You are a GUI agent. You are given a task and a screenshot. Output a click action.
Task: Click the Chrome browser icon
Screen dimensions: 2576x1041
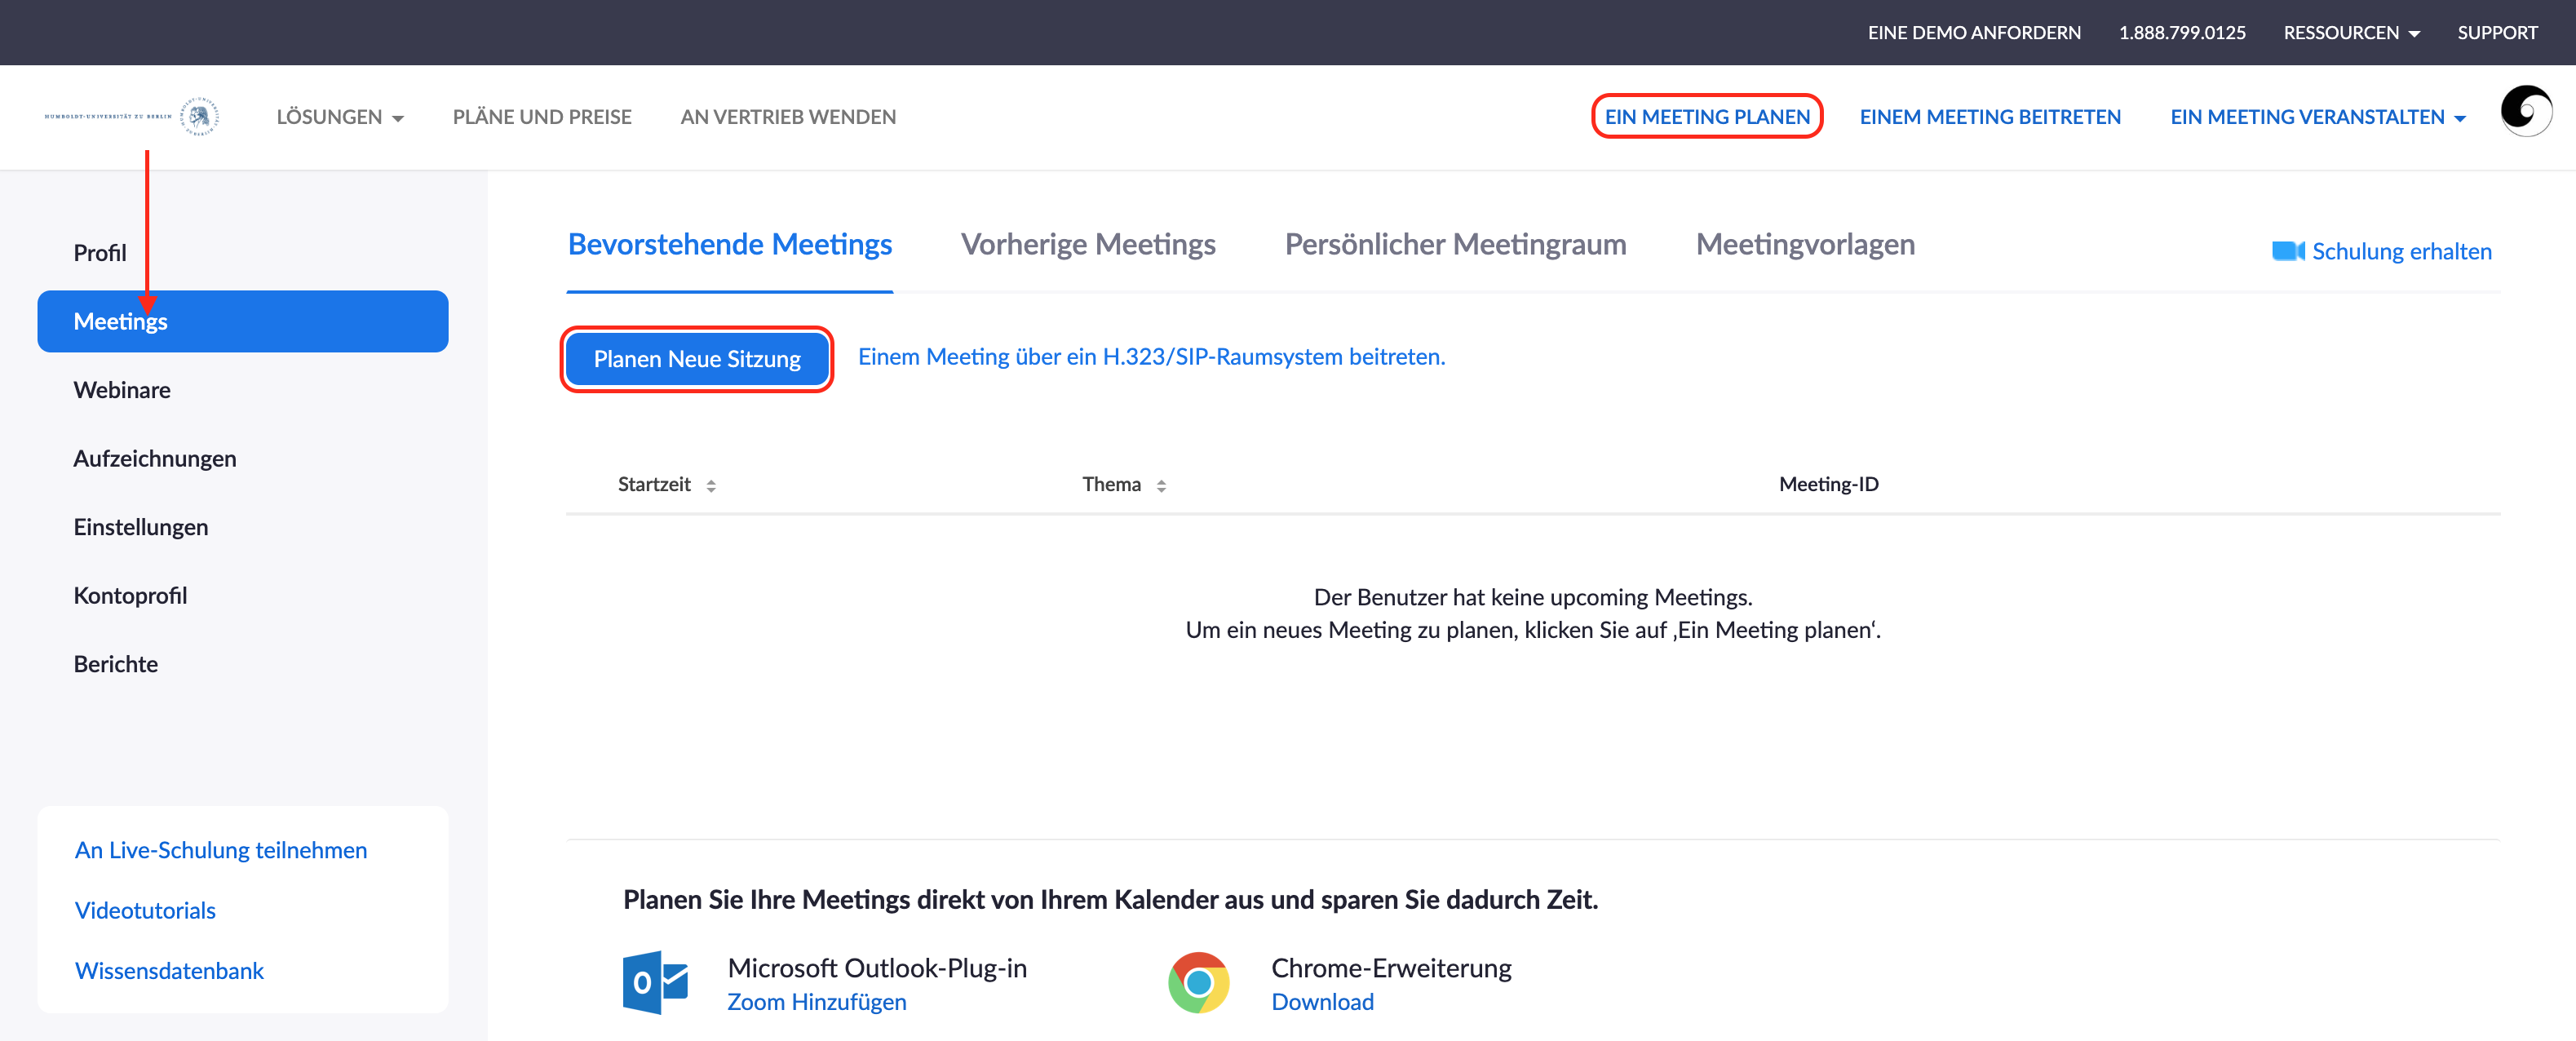coord(1198,982)
